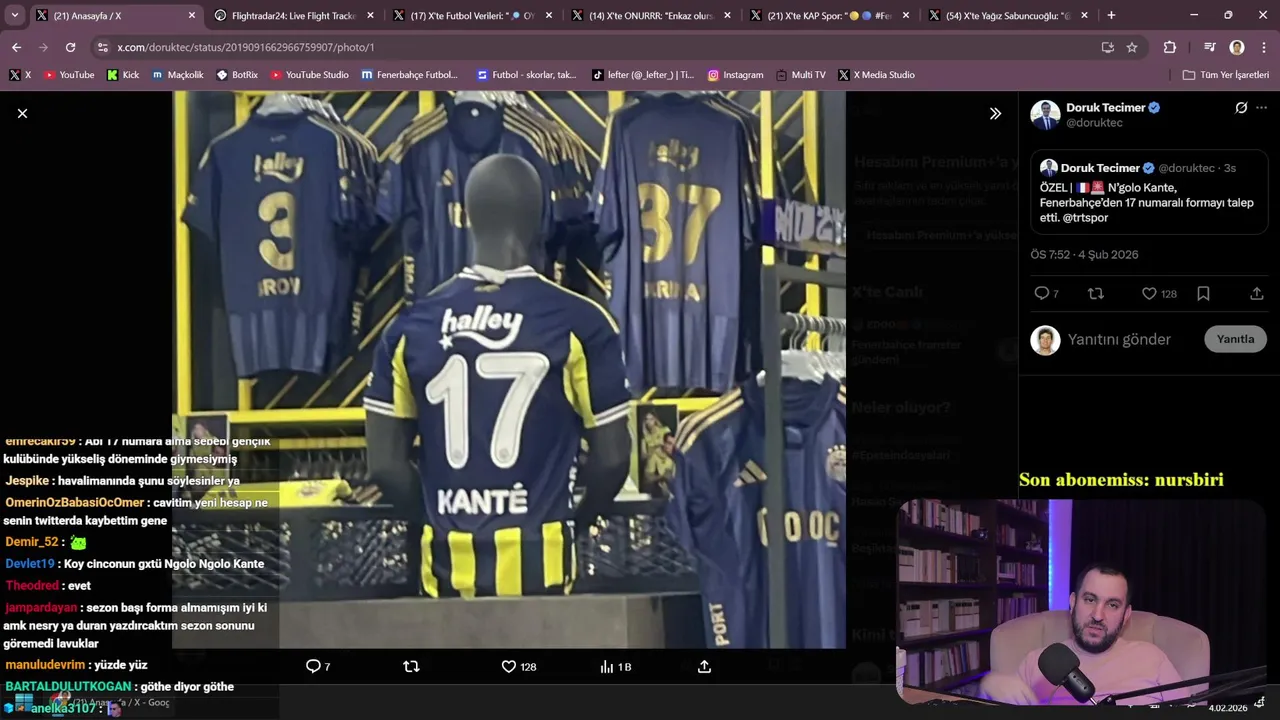Switch to the X'te Yağız Sabuncuoğlu tab
This screenshot has height=720, width=1280.
(x=1008, y=16)
